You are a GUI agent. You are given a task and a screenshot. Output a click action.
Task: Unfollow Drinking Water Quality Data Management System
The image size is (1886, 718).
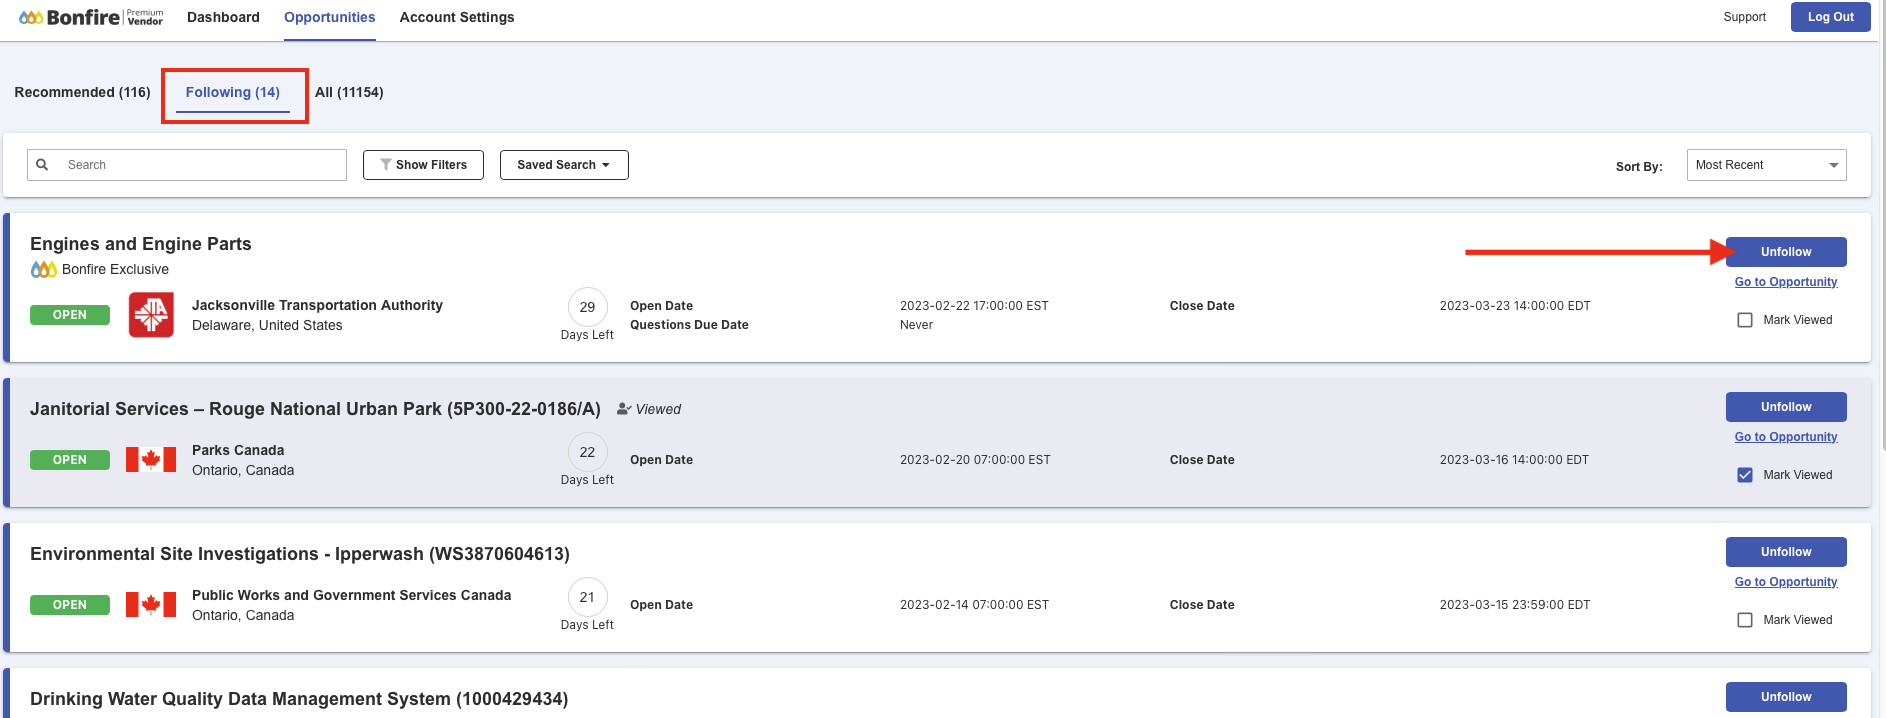1786,697
